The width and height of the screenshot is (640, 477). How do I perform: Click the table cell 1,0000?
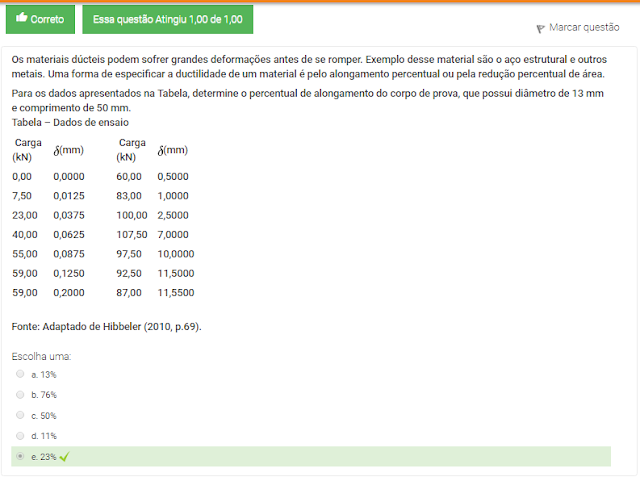coord(173,196)
